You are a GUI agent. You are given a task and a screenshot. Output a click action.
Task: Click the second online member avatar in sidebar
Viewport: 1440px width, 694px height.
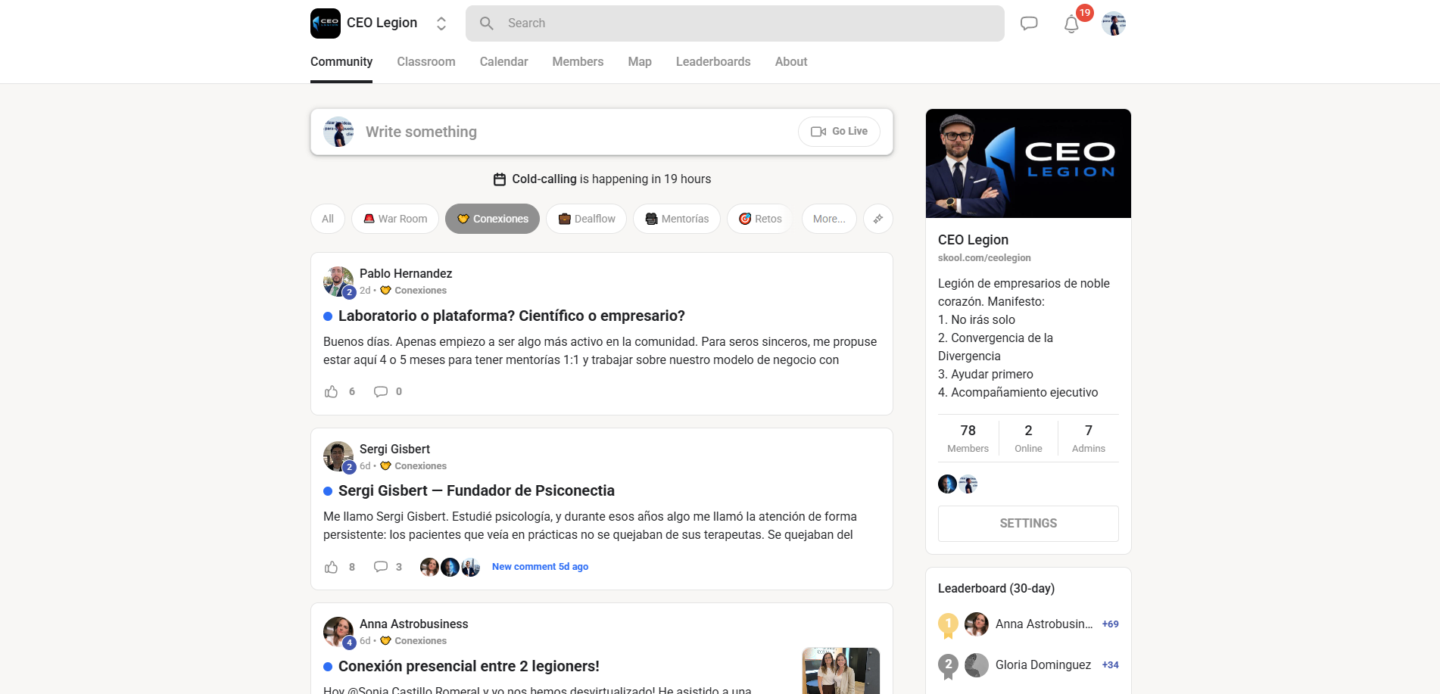968,484
